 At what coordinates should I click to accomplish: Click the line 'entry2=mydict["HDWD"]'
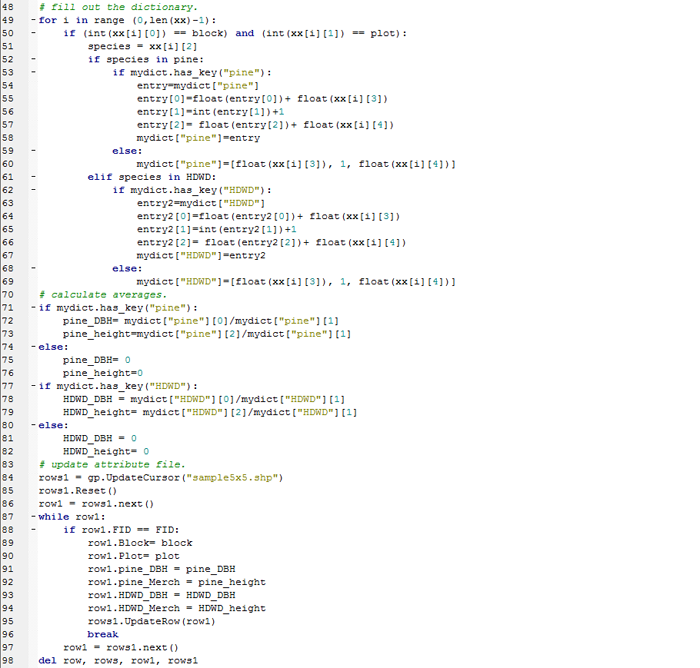click(x=201, y=203)
